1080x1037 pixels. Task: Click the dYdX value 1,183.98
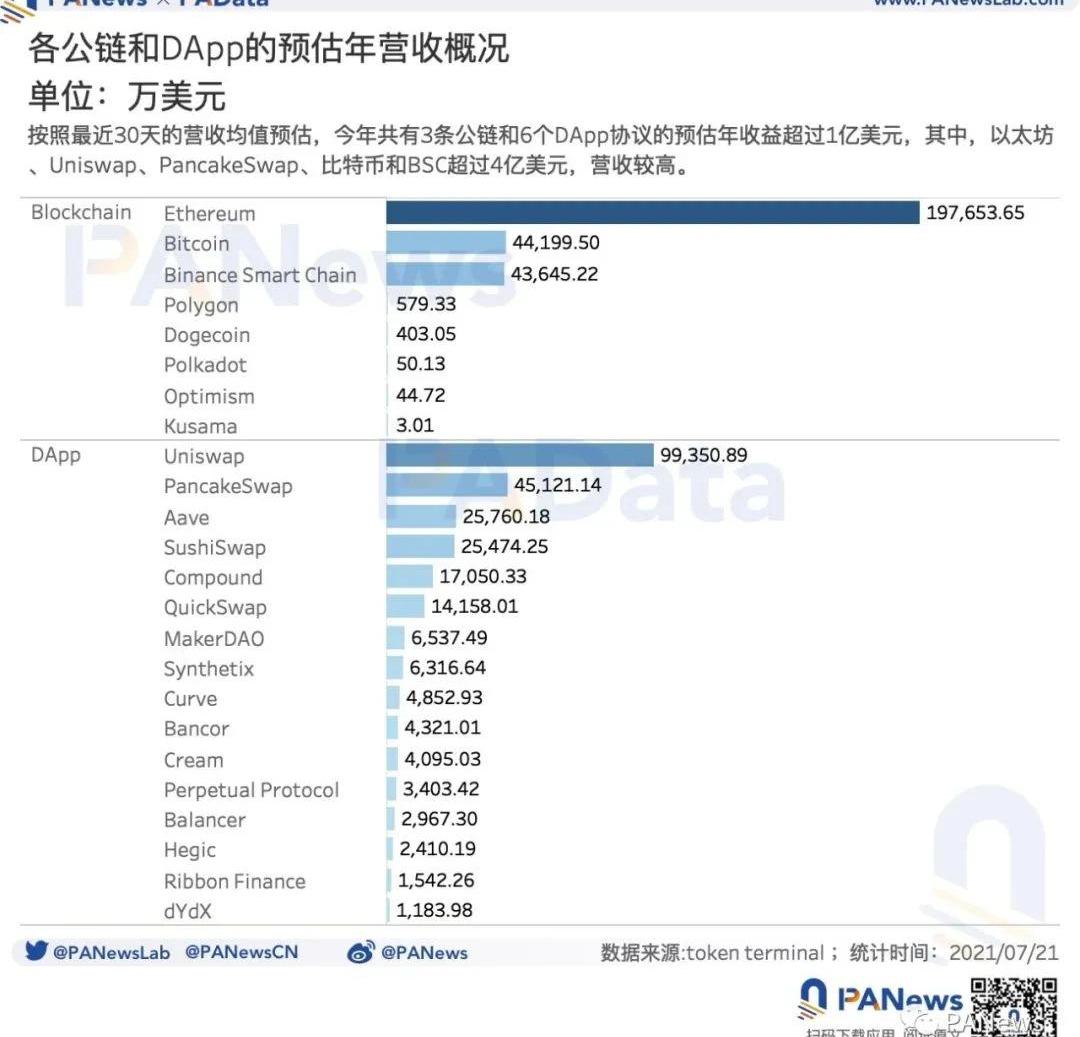(x=434, y=910)
